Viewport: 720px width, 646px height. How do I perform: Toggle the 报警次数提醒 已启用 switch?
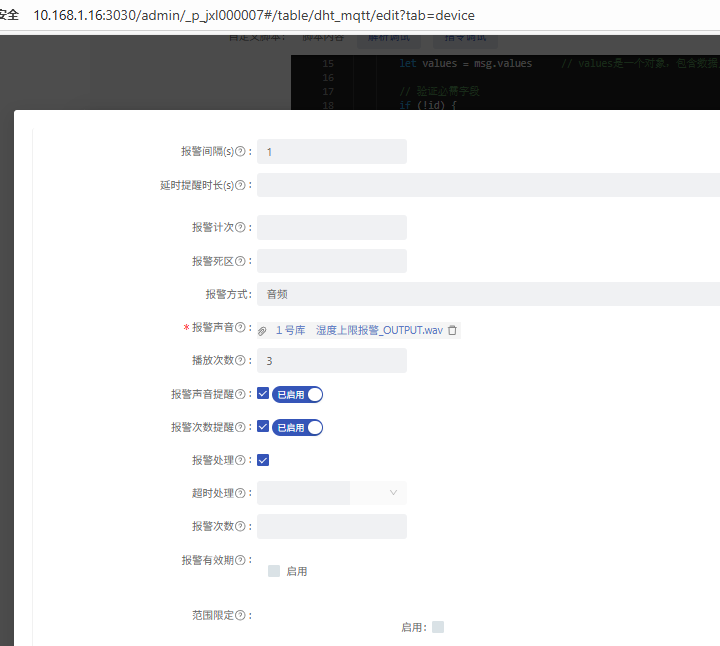tap(298, 427)
